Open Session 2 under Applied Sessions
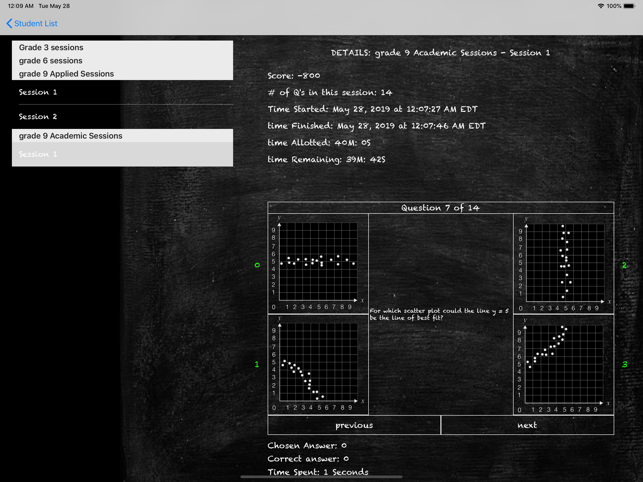 point(122,117)
